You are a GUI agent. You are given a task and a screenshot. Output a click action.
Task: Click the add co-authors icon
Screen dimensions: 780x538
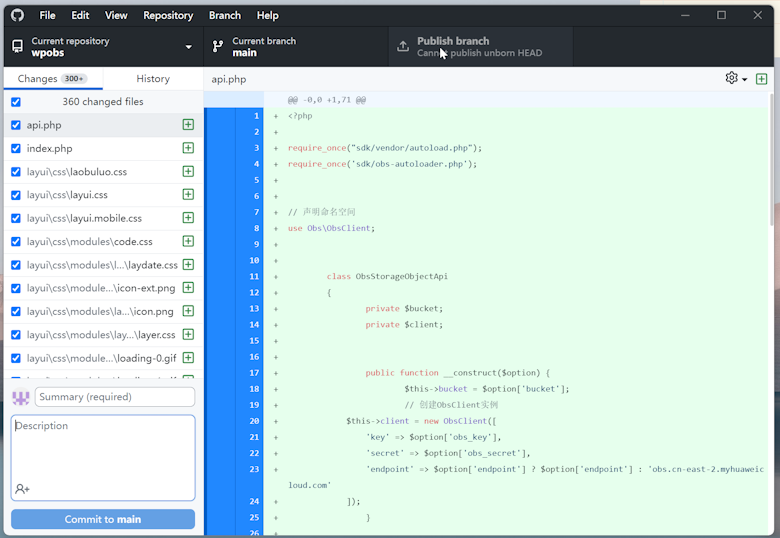[x=22, y=489]
